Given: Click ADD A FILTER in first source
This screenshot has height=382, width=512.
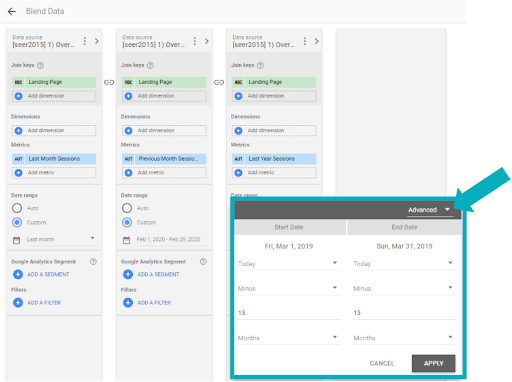Looking at the screenshot, I should [x=44, y=303].
